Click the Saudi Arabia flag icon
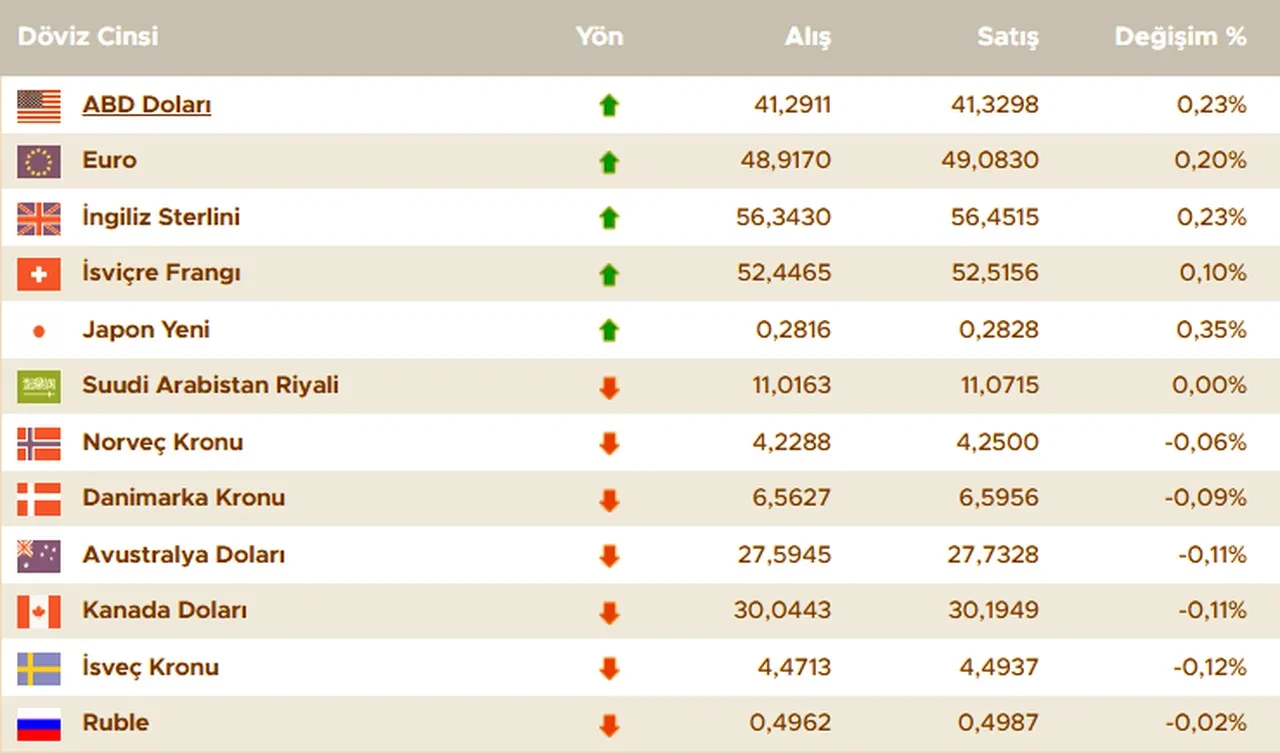The width and height of the screenshot is (1280, 753). point(37,386)
